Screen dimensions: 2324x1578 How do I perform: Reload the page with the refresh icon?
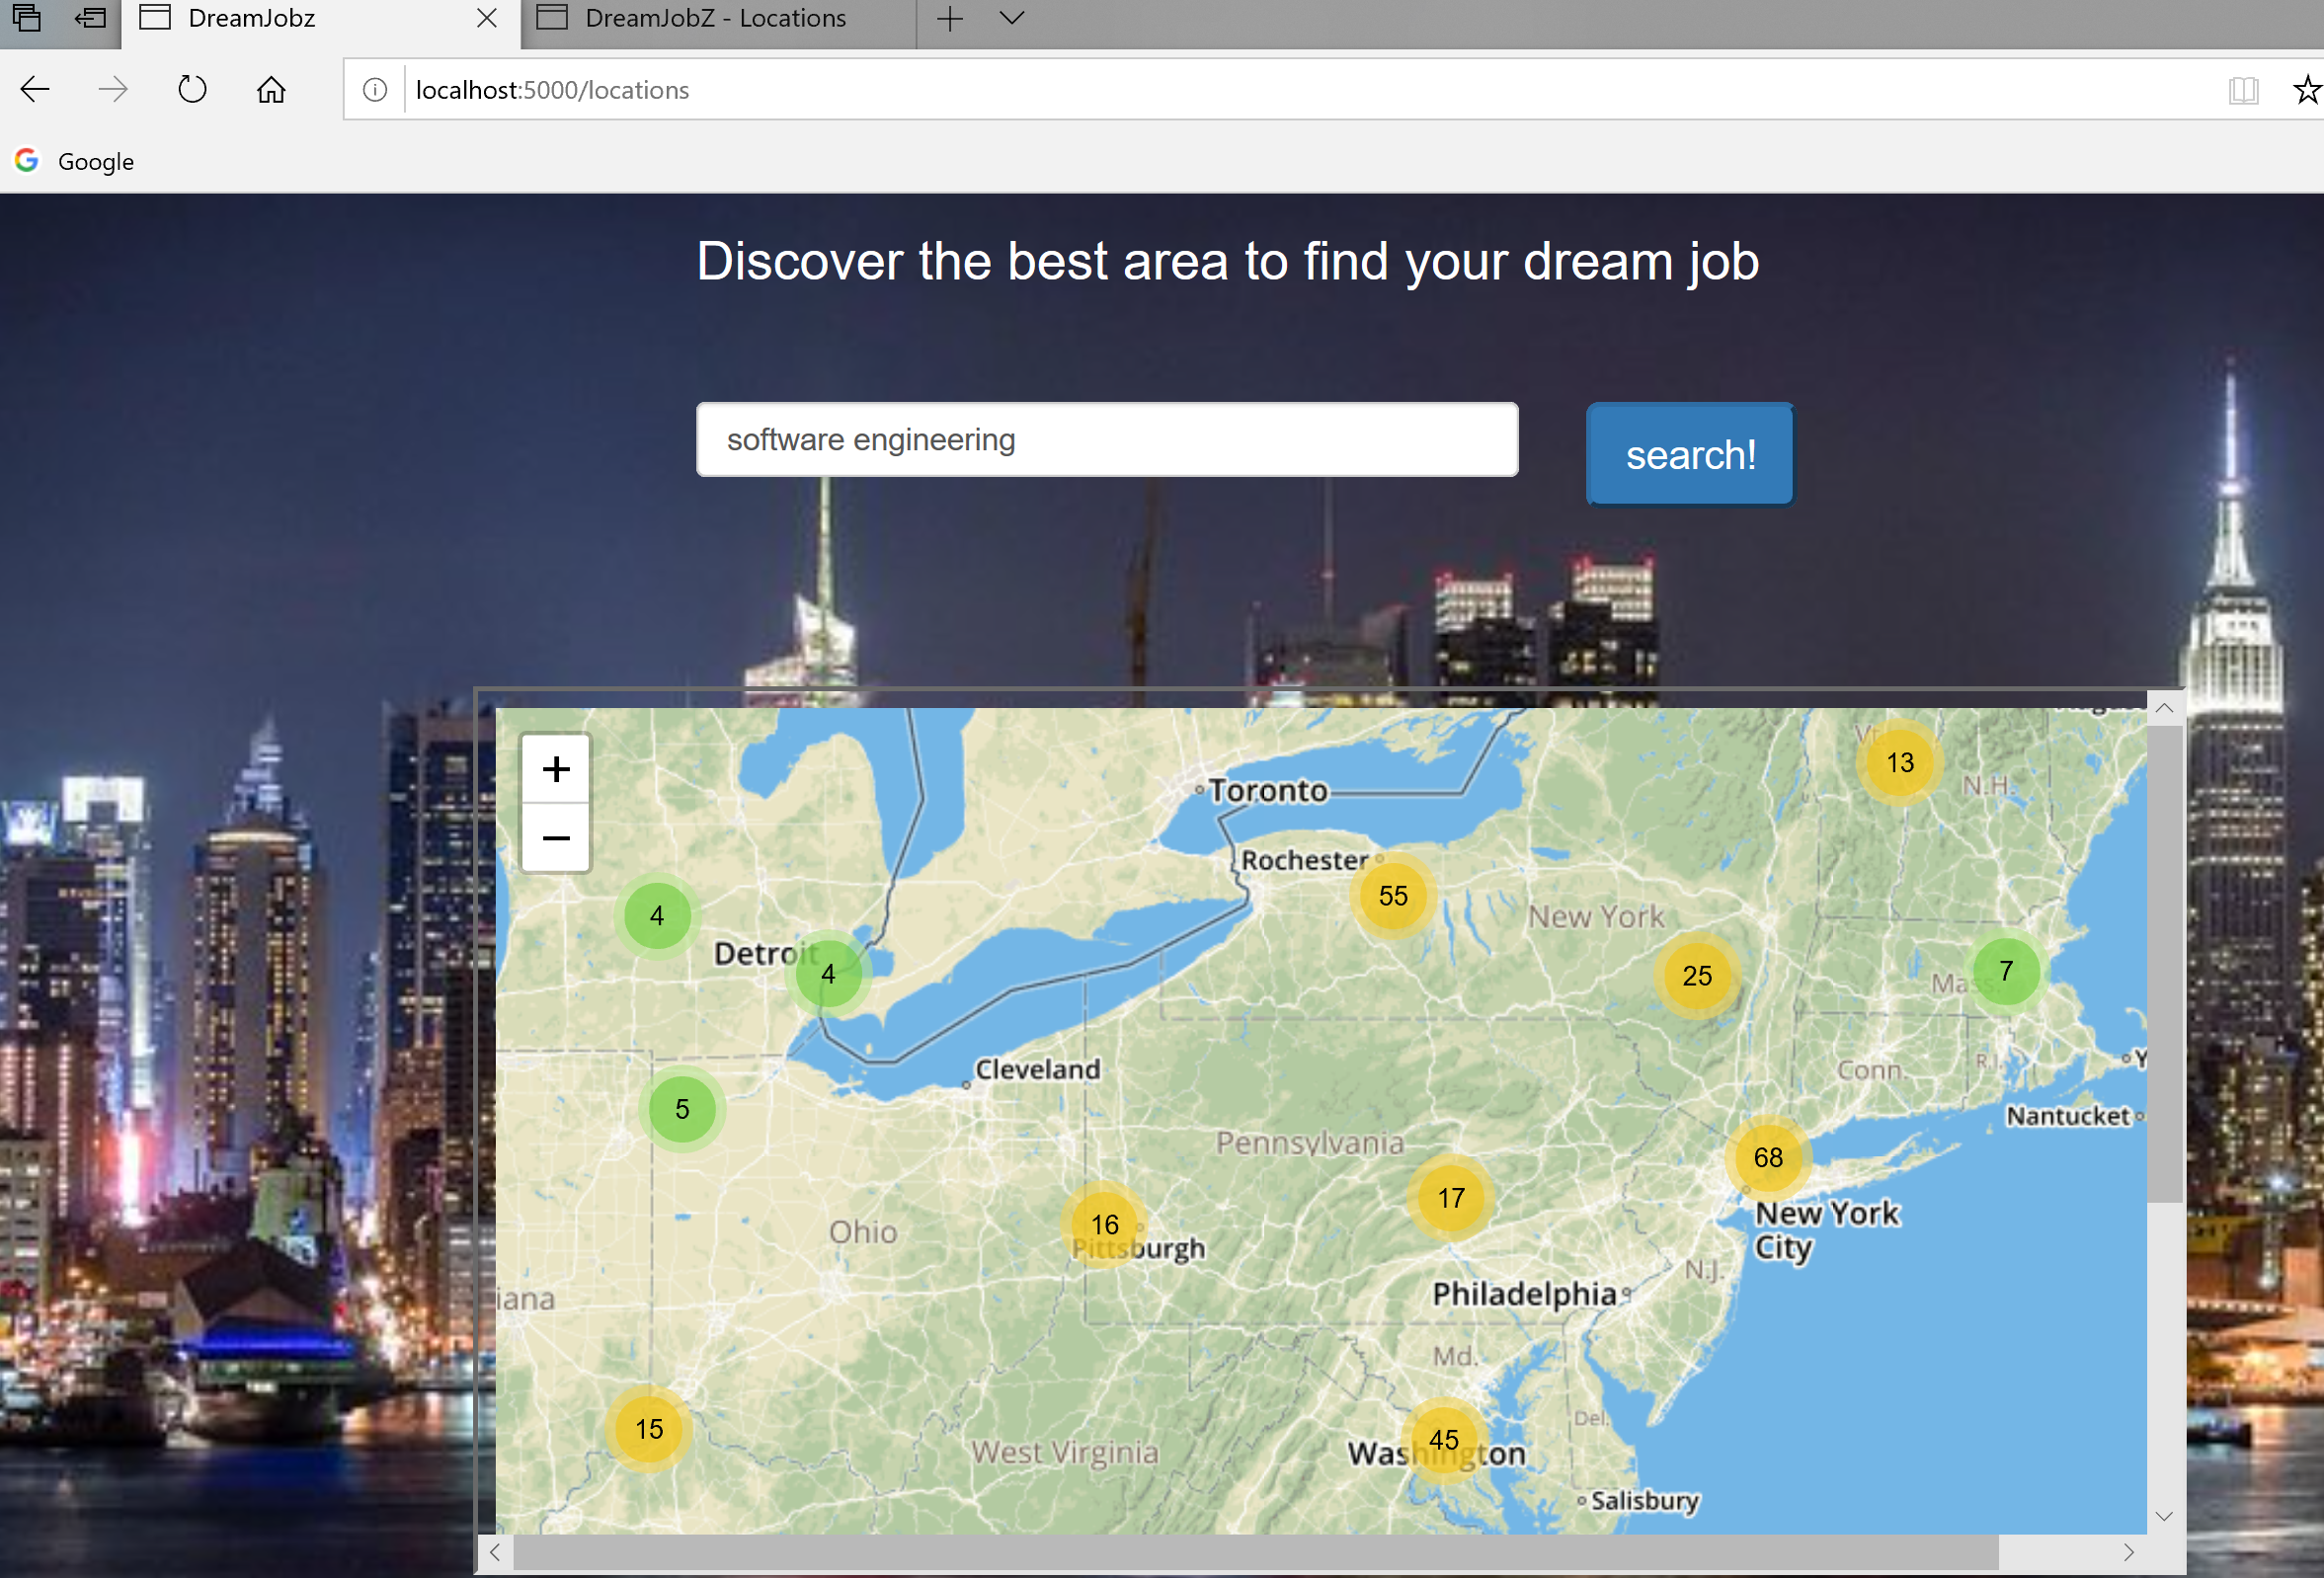(x=192, y=90)
